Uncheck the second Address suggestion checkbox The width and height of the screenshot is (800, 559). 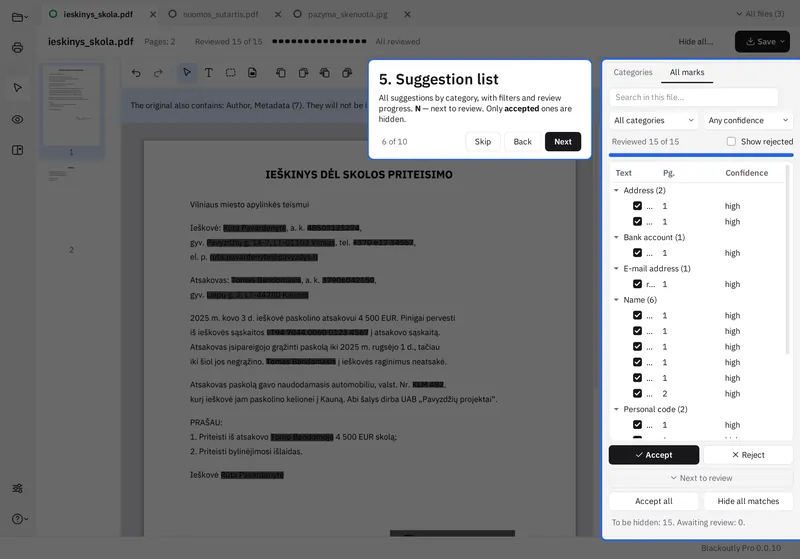click(637, 221)
